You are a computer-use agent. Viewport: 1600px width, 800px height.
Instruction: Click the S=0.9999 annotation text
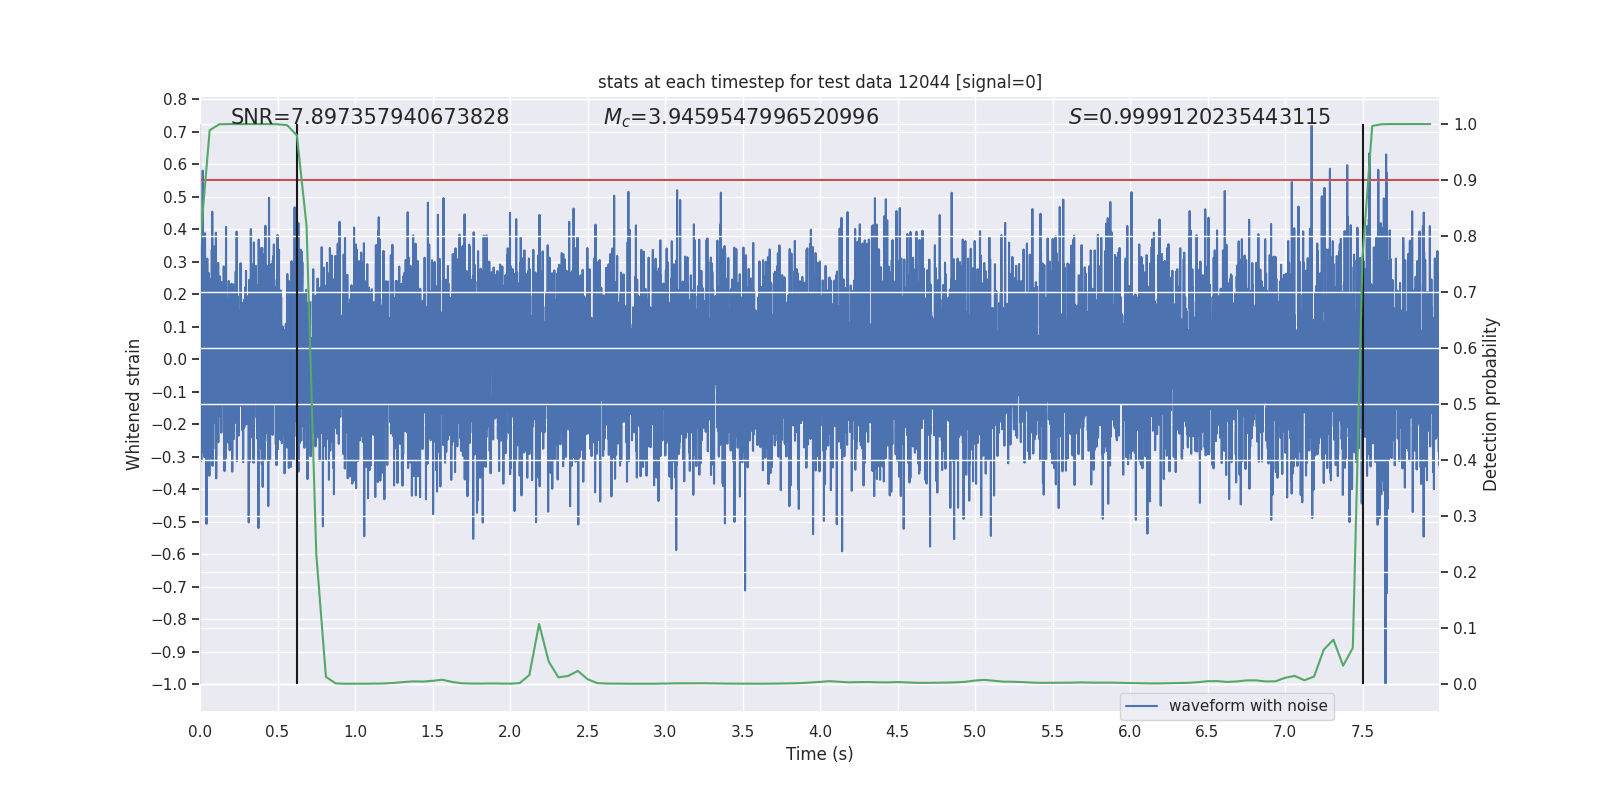coord(1199,117)
